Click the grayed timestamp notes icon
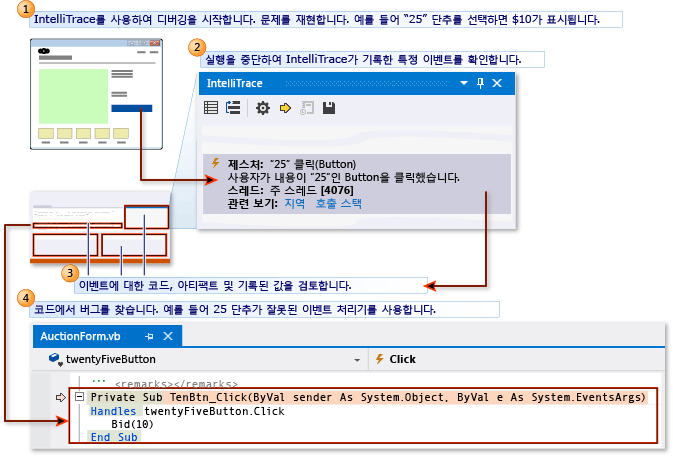 click(307, 108)
